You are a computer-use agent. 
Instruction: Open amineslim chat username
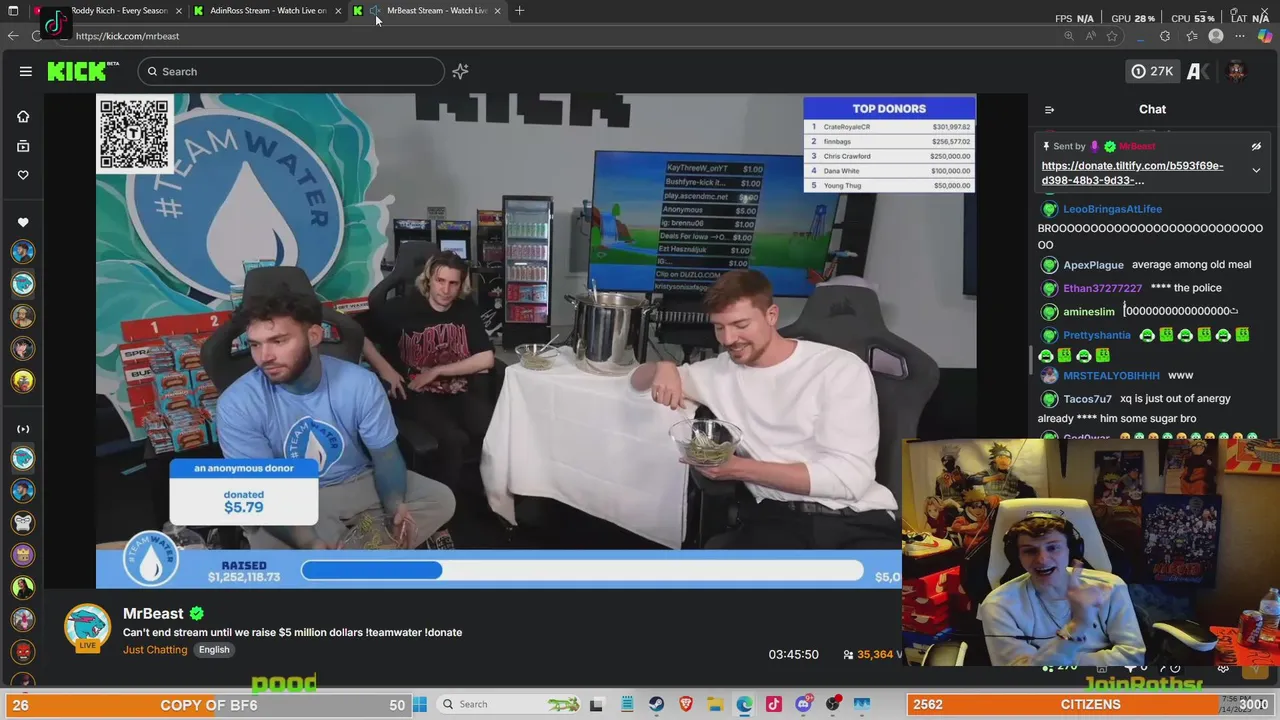coord(1088,312)
